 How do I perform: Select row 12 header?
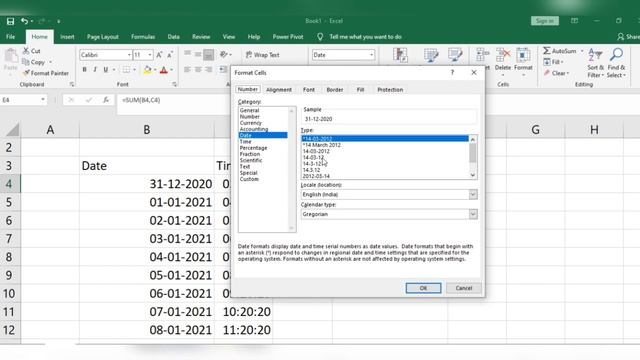(x=10, y=330)
